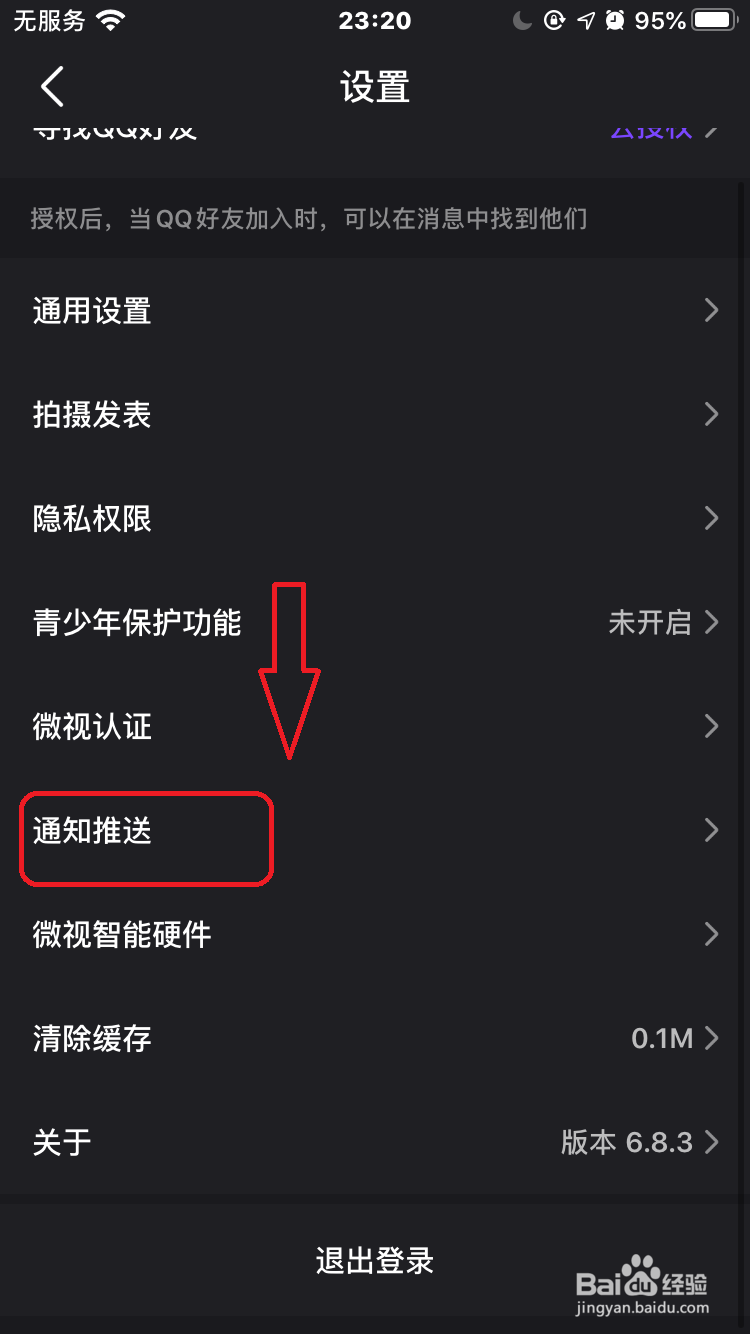Tap the alarm clock status icon
The width and height of the screenshot is (750, 1334).
[x=616, y=20]
